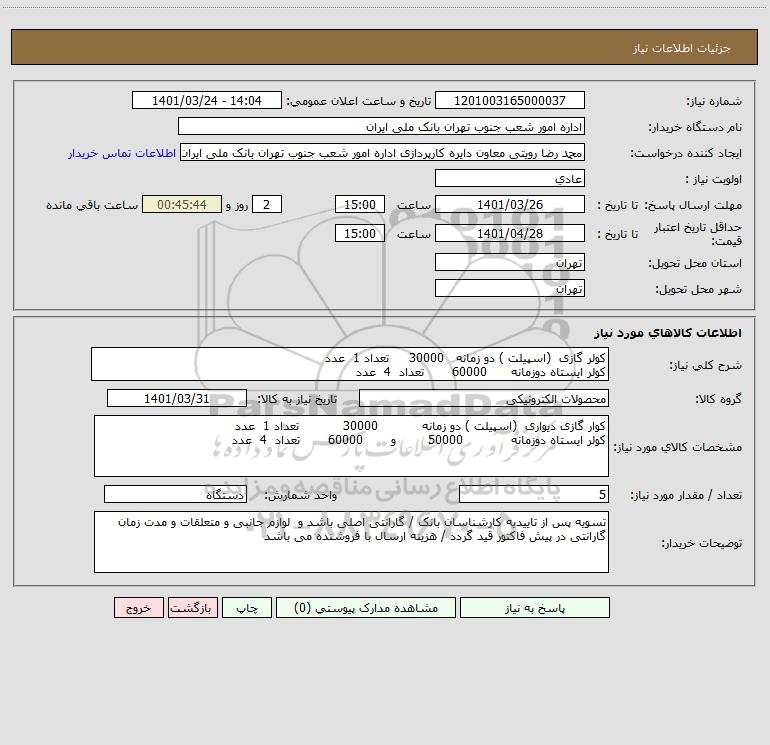Click the 'بازگشت' back button
This screenshot has width=770, height=745.
[x=192, y=608]
